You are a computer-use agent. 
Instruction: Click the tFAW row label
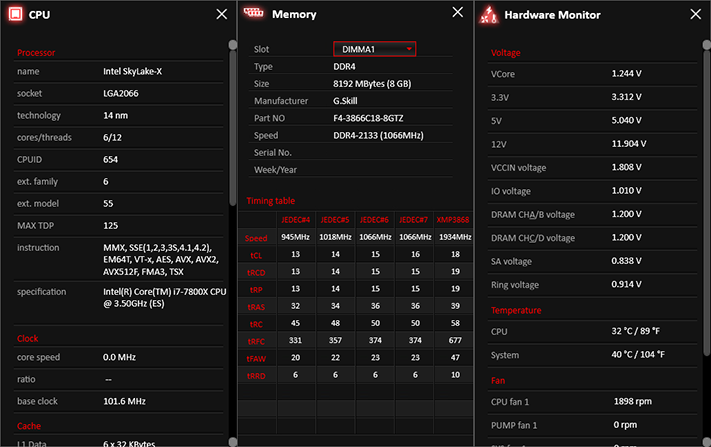pos(256,359)
